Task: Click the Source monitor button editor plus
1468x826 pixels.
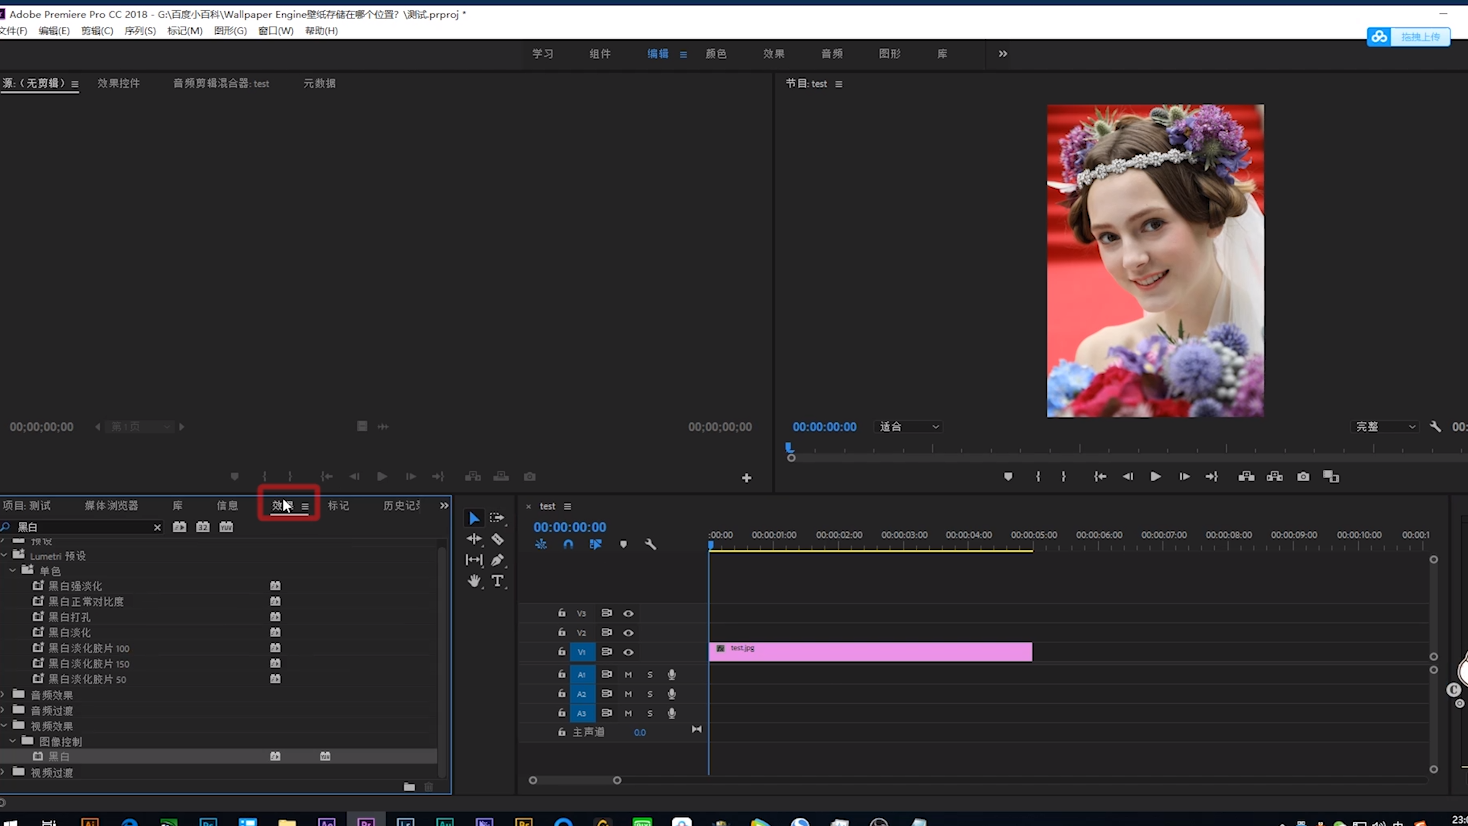Action: [746, 478]
